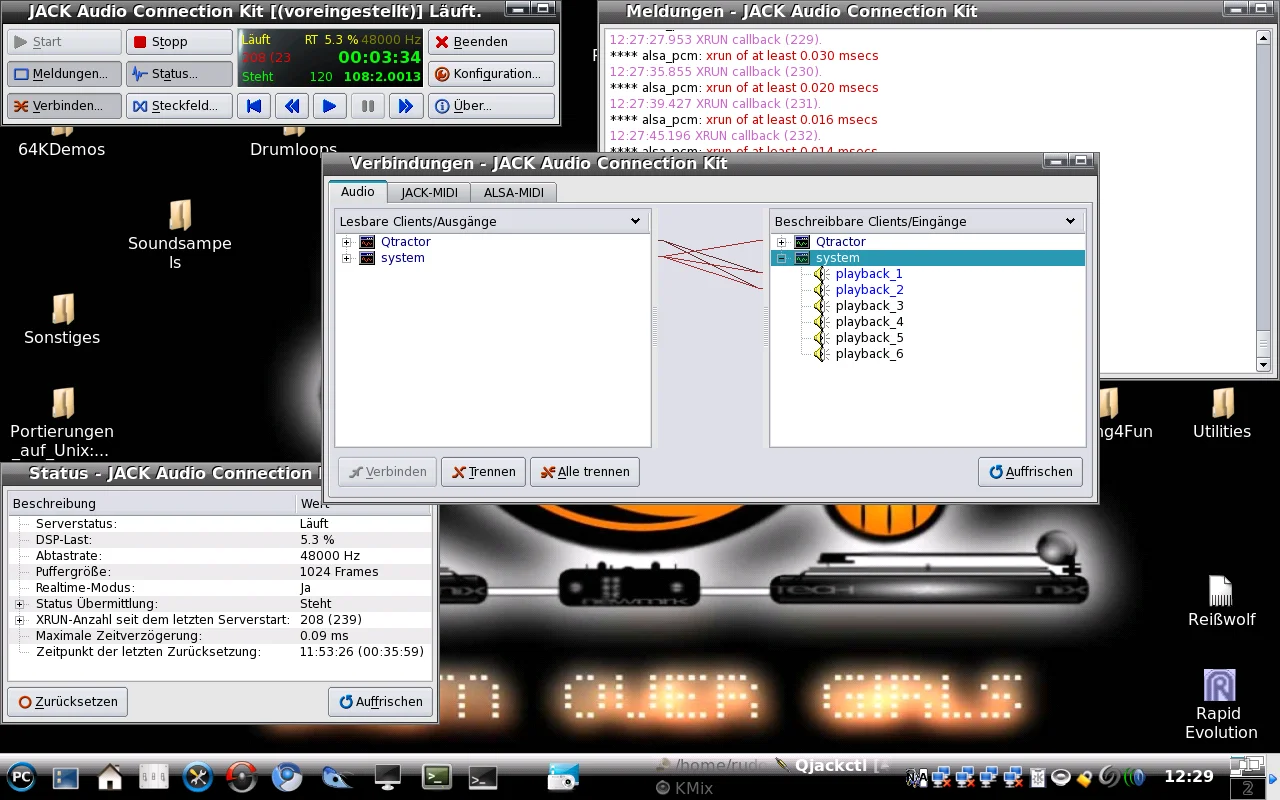Open the Über about dialog
This screenshot has width=1280, height=800.
point(491,106)
